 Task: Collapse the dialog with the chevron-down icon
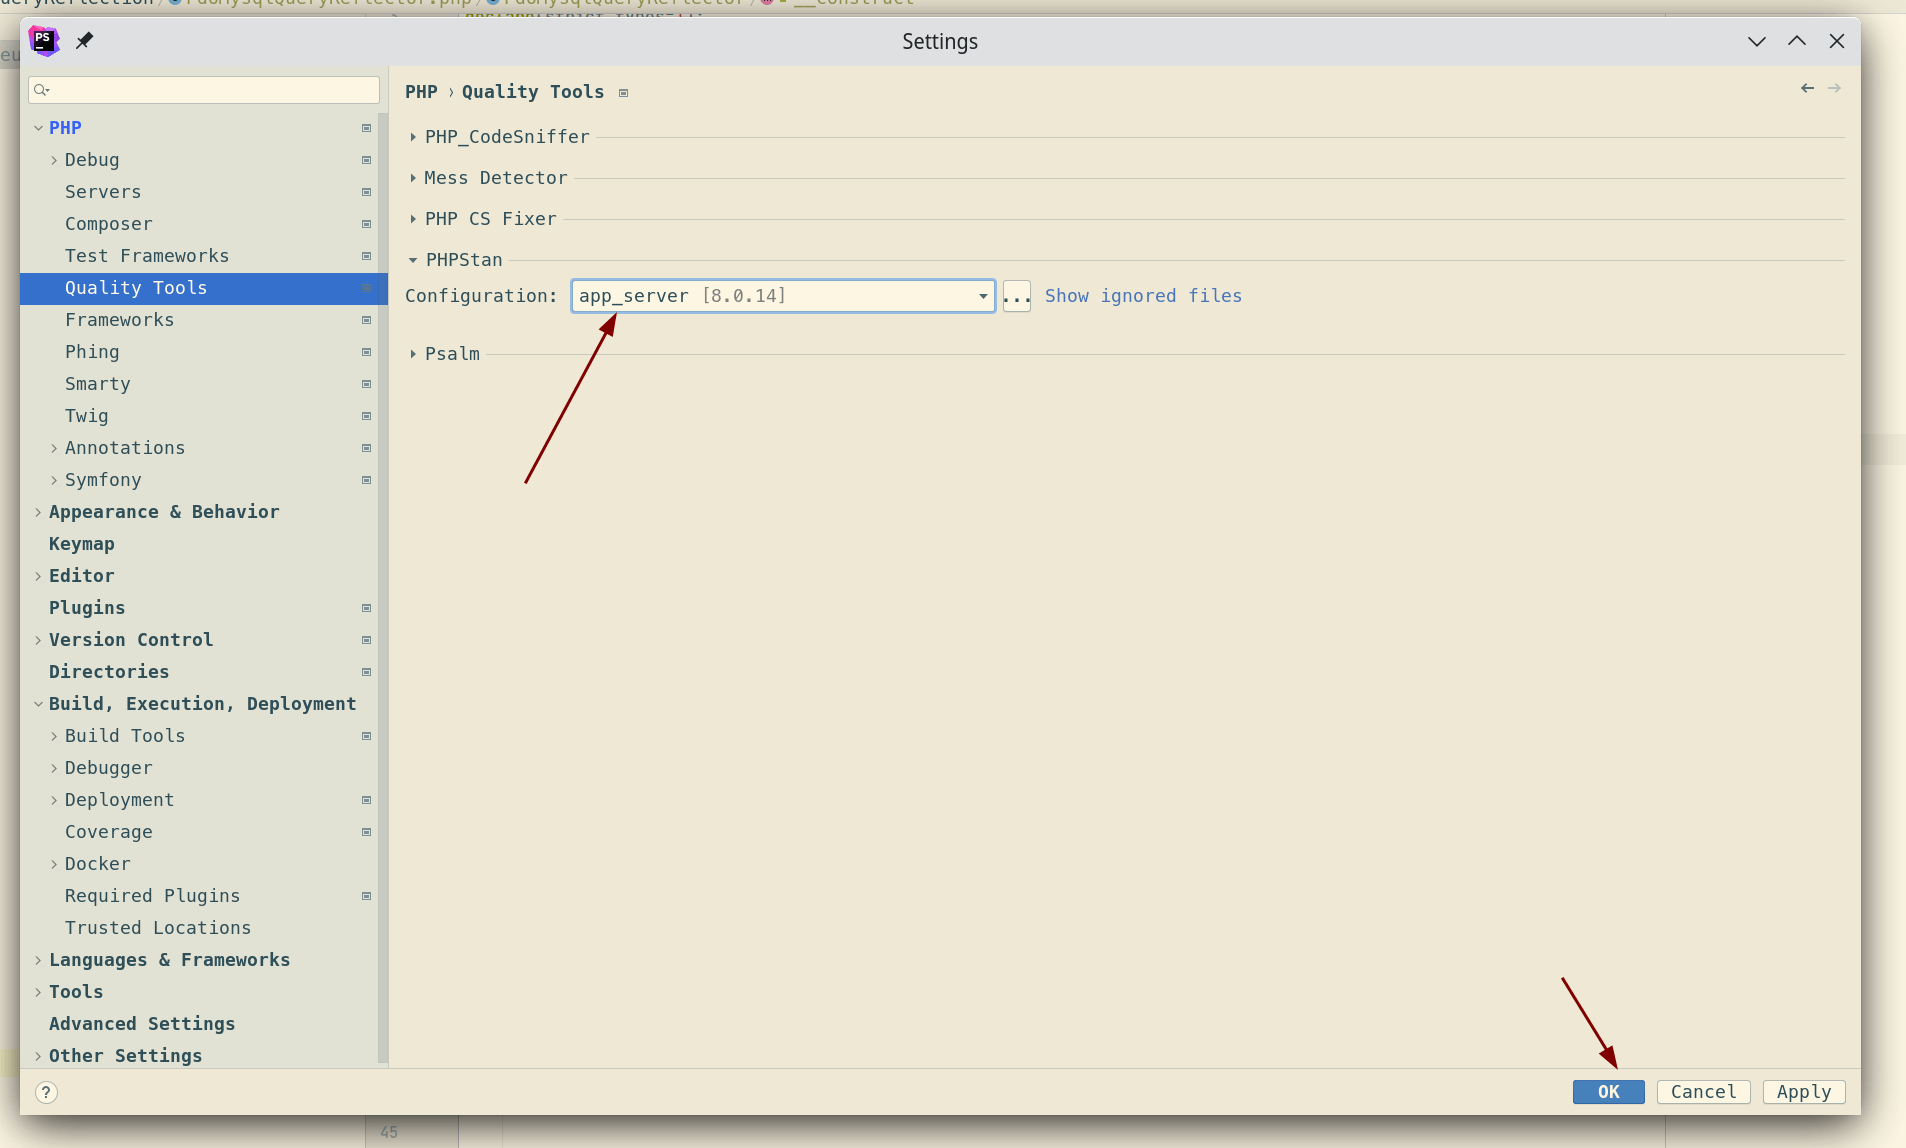coord(1757,41)
